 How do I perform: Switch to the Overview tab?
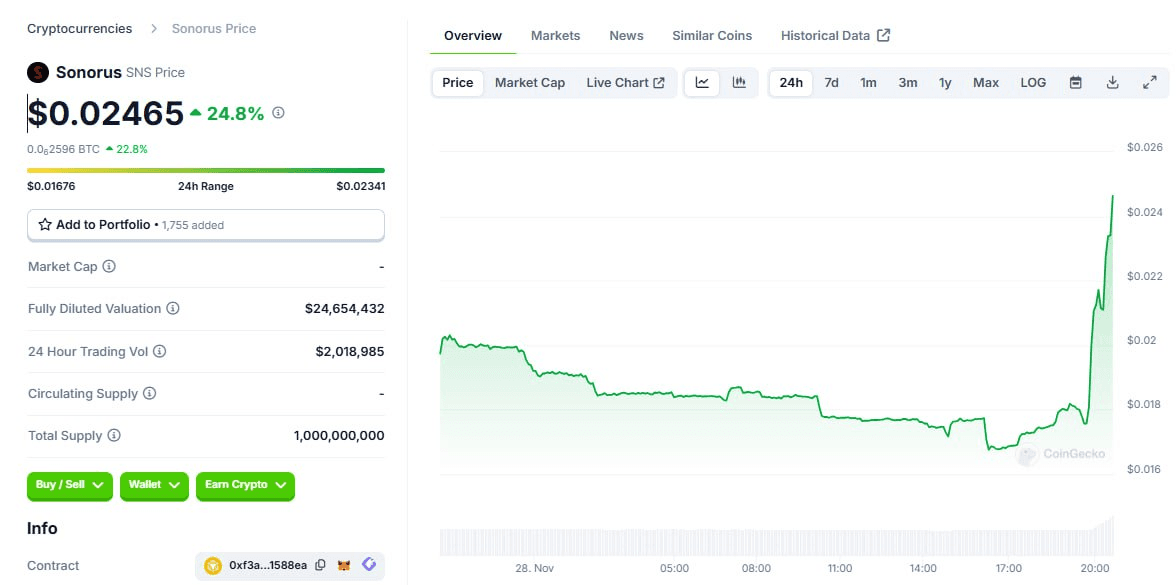[x=472, y=35]
